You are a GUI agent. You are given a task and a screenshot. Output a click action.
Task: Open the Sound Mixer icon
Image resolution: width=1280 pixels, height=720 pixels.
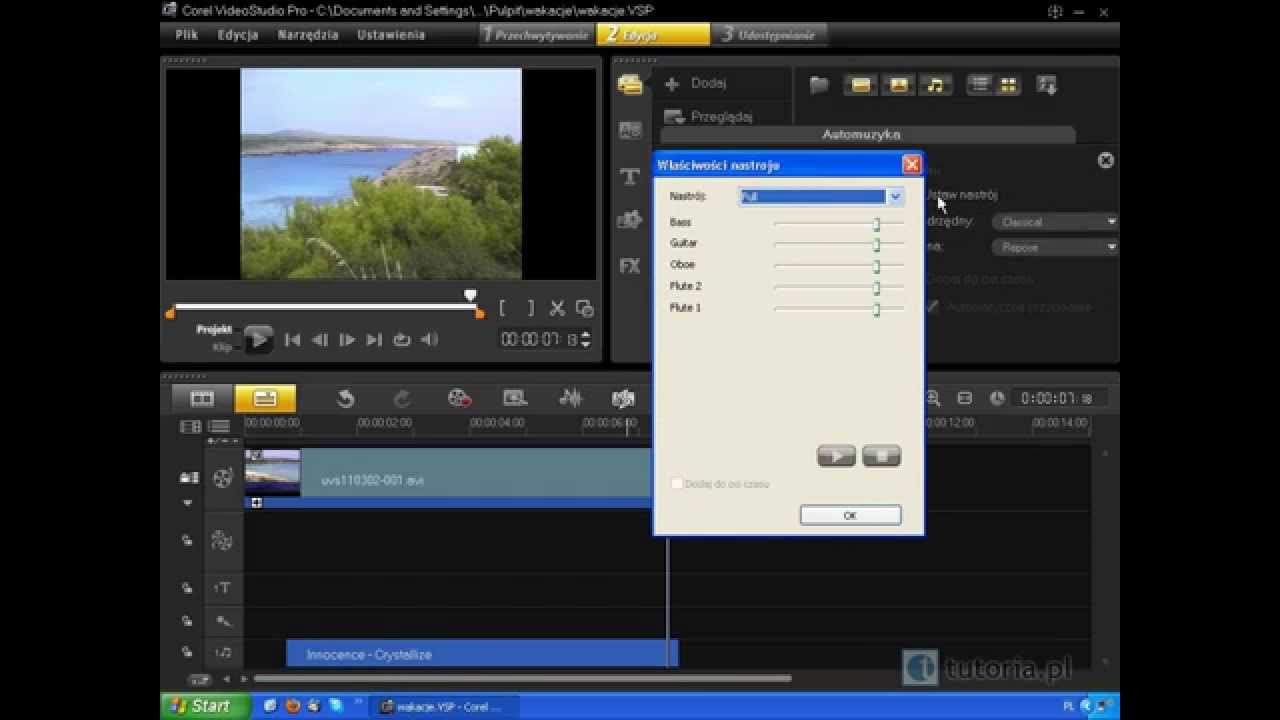click(x=571, y=398)
